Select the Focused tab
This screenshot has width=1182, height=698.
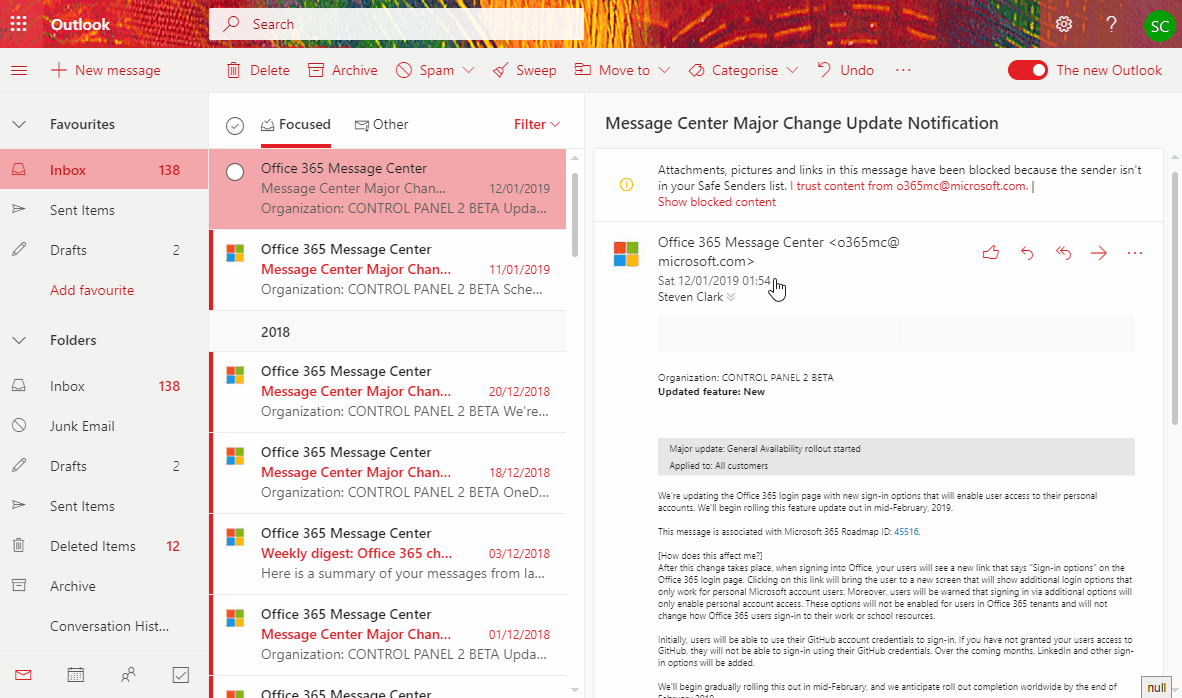pyautogui.click(x=295, y=125)
